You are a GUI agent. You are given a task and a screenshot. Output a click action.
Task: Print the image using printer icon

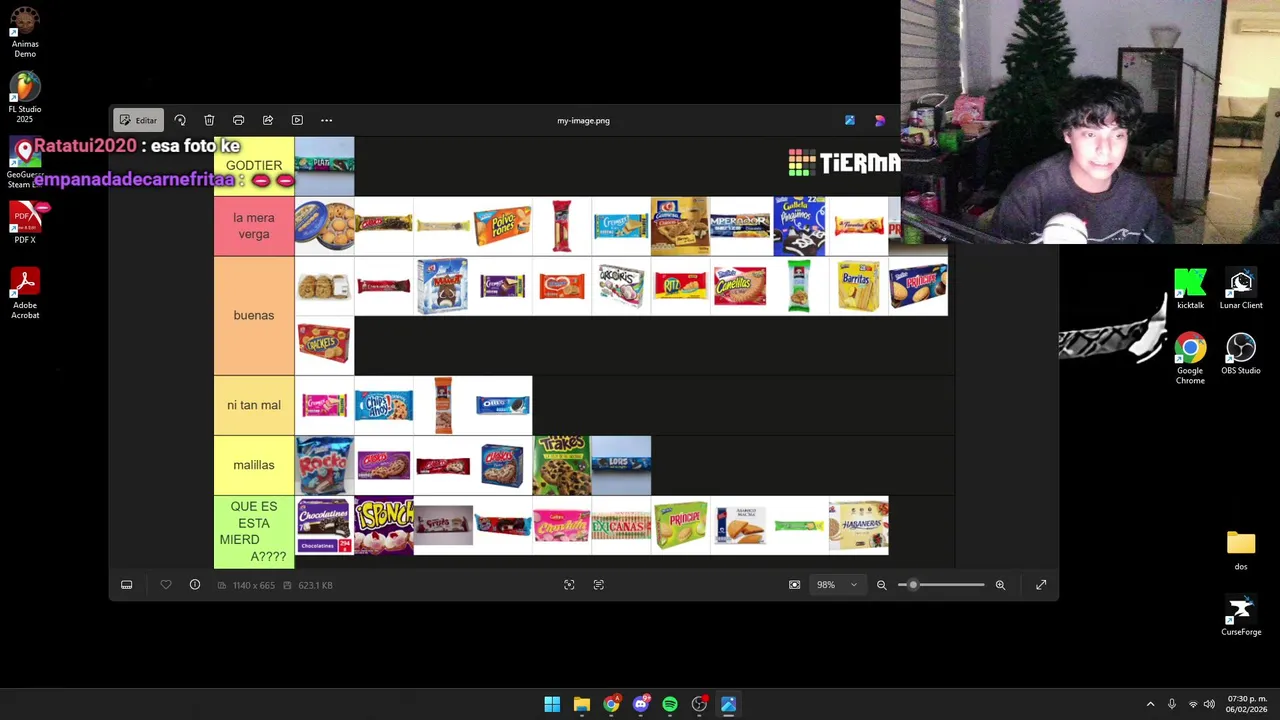238,120
